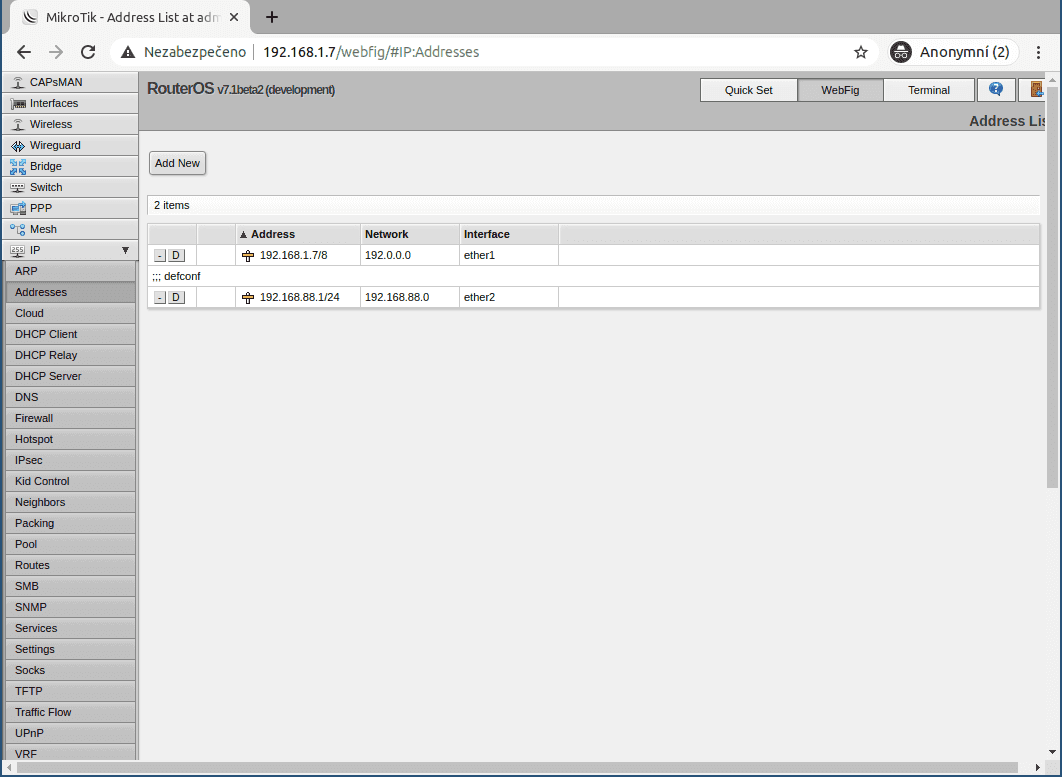Screen dimensions: 1062x777
Task: Open the help question mark icon
Action: 996,89
